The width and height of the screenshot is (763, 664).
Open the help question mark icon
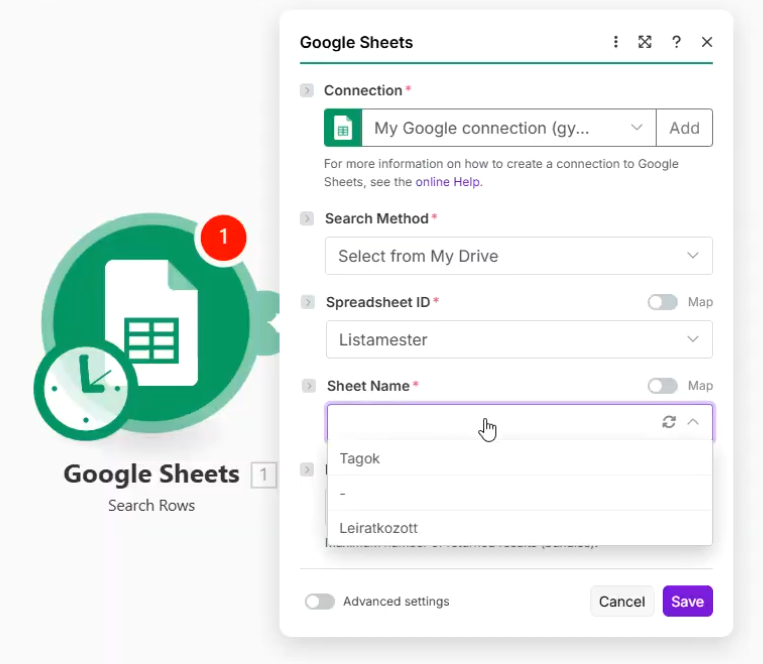tap(676, 42)
